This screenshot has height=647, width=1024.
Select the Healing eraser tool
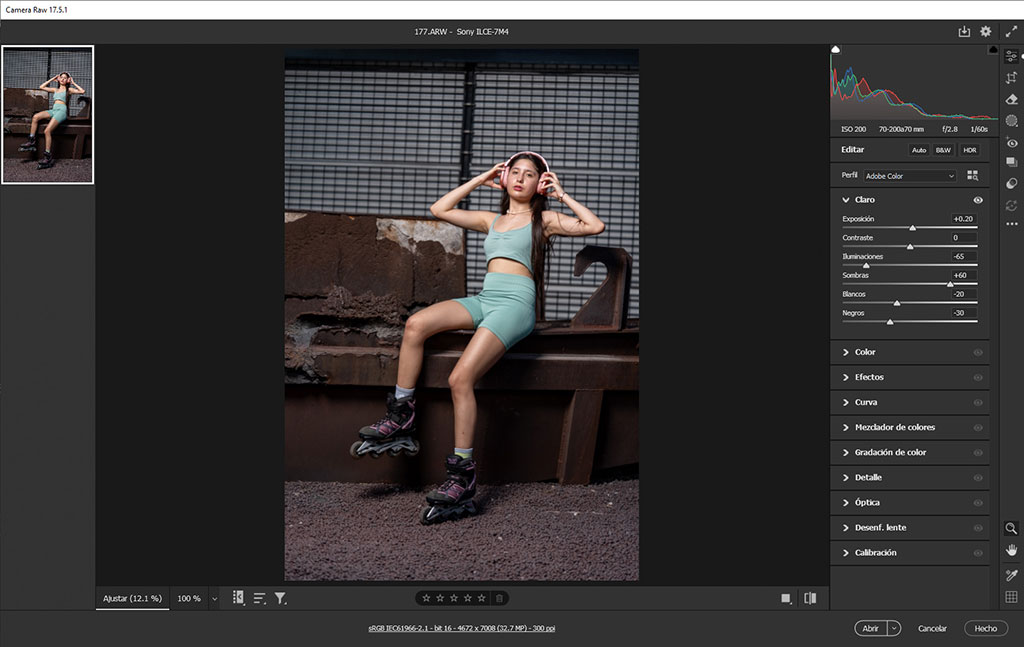[x=1011, y=99]
